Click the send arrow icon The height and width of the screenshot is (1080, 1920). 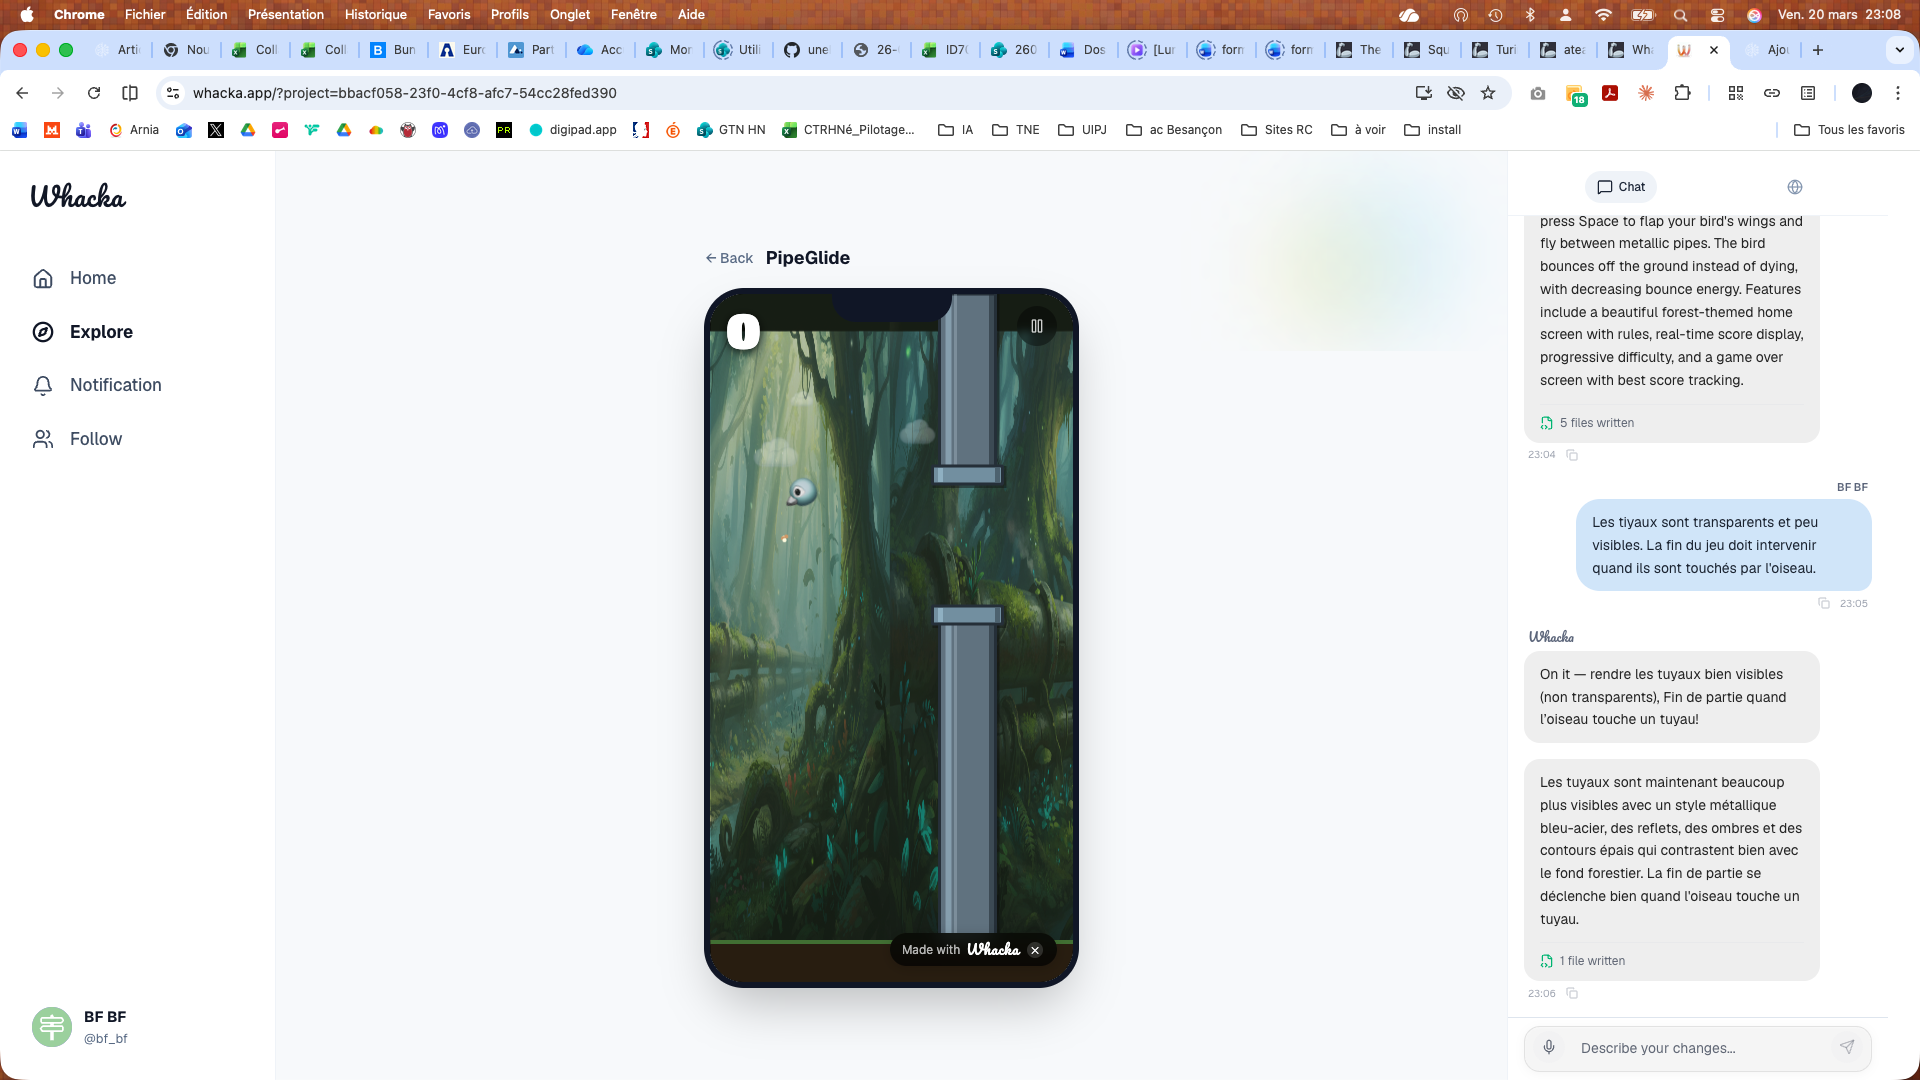coord(1846,1047)
